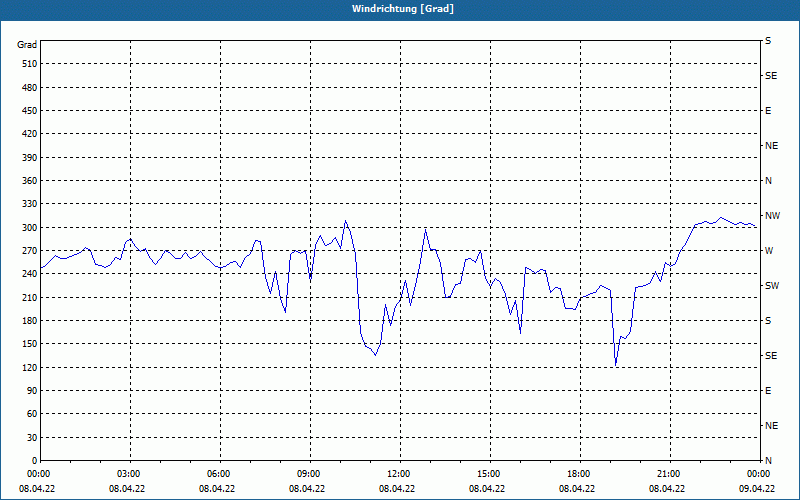The width and height of the screenshot is (800, 500).
Task: Click the W compass label
Action: coord(769,251)
